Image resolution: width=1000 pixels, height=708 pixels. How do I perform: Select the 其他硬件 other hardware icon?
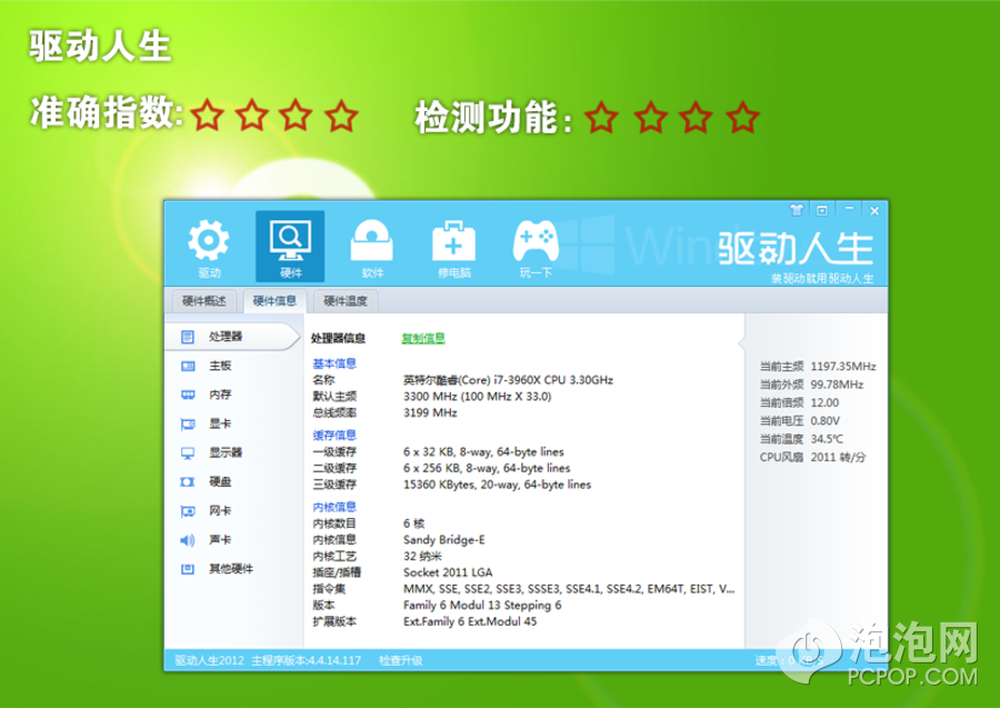click(188, 569)
